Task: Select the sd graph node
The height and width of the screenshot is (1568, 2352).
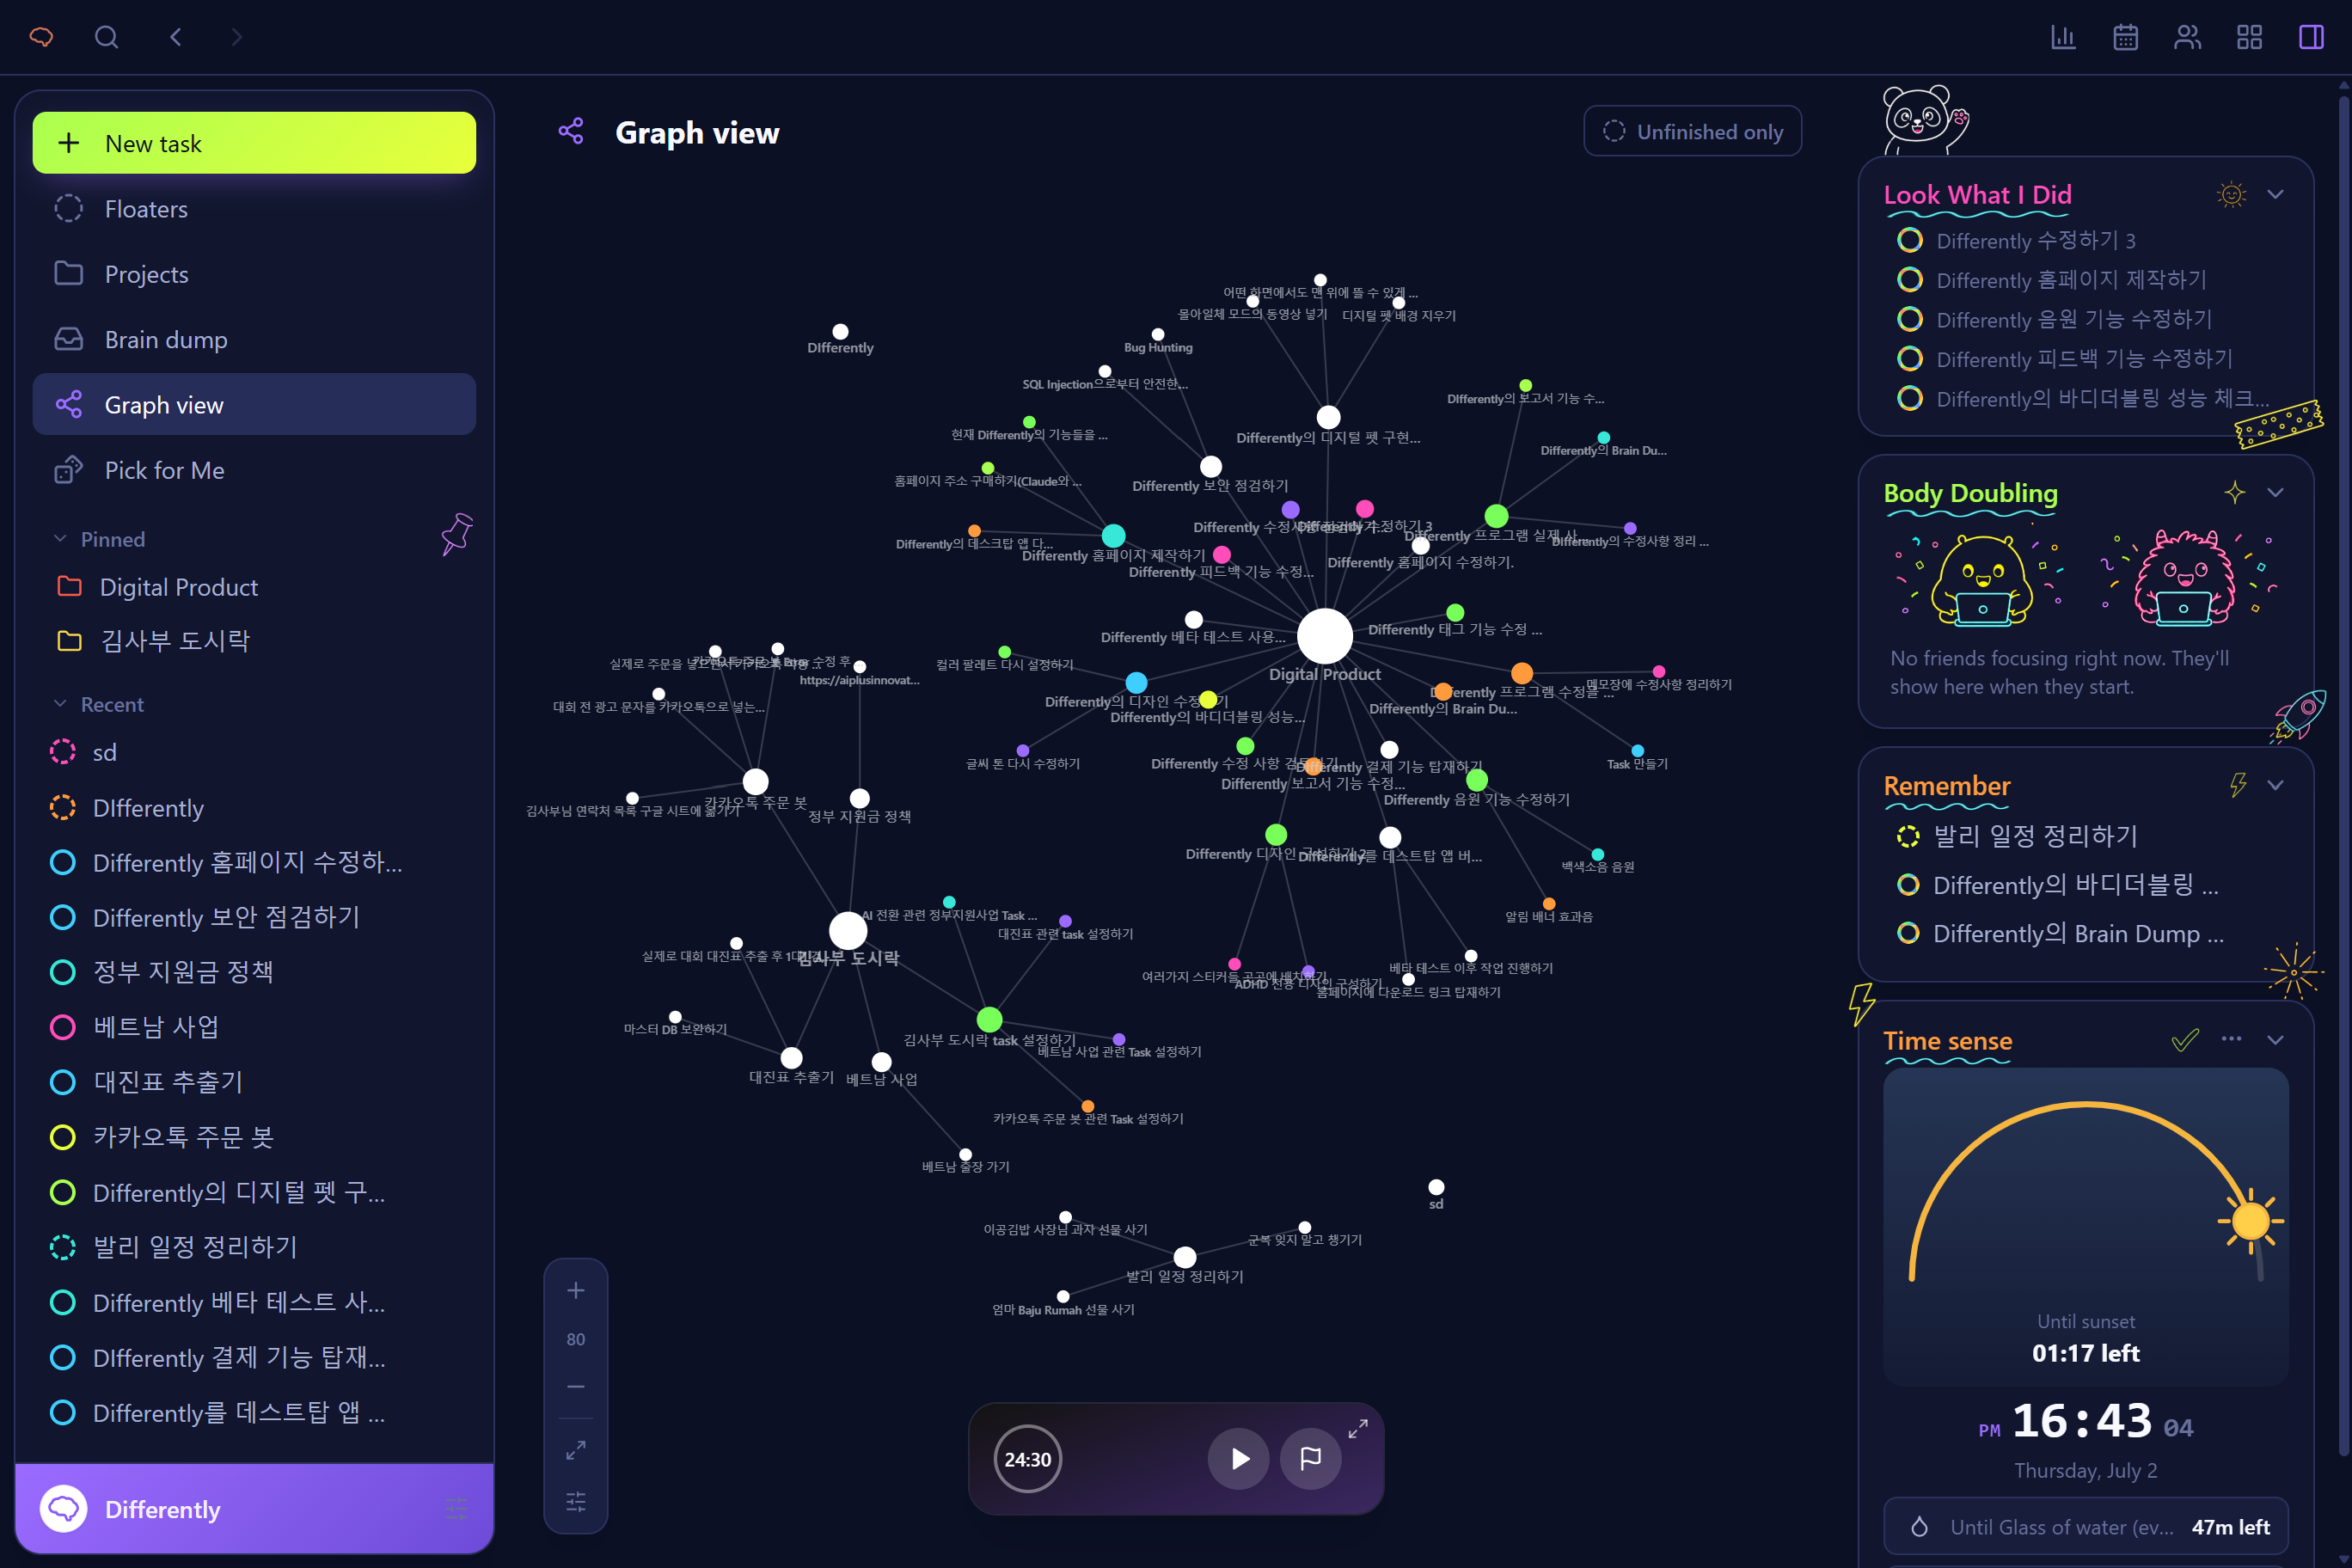Action: pyautogui.click(x=1436, y=1187)
